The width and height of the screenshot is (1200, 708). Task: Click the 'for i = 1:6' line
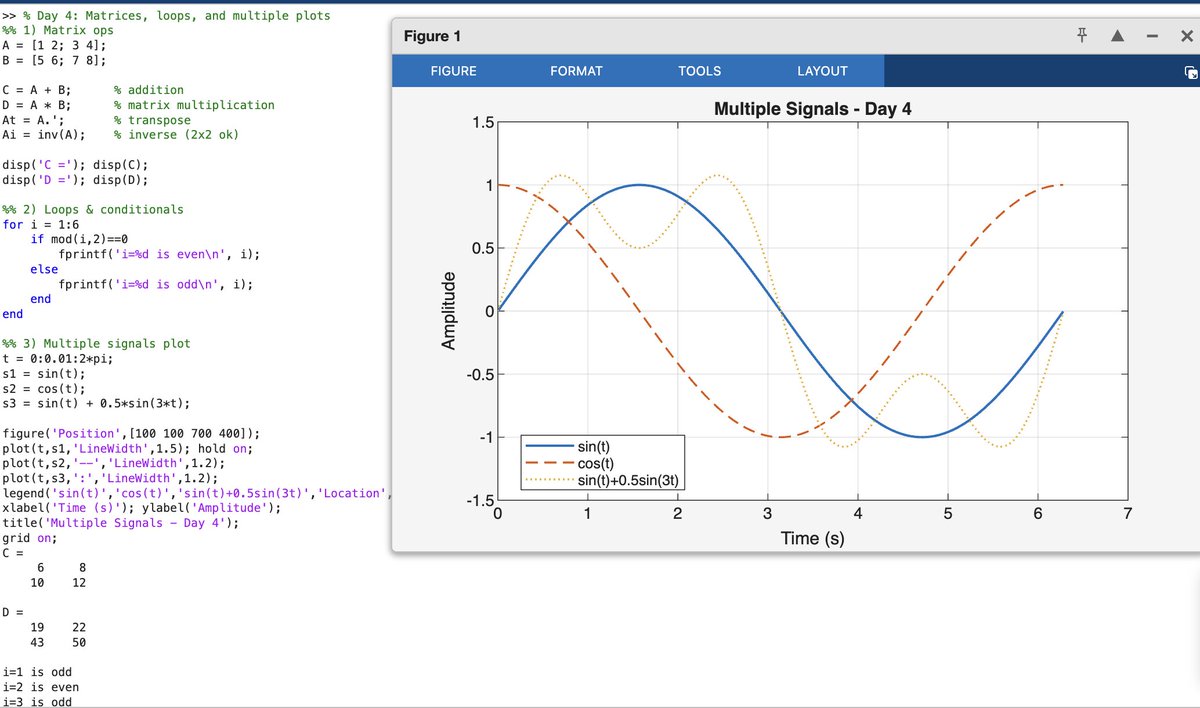click(x=41, y=225)
